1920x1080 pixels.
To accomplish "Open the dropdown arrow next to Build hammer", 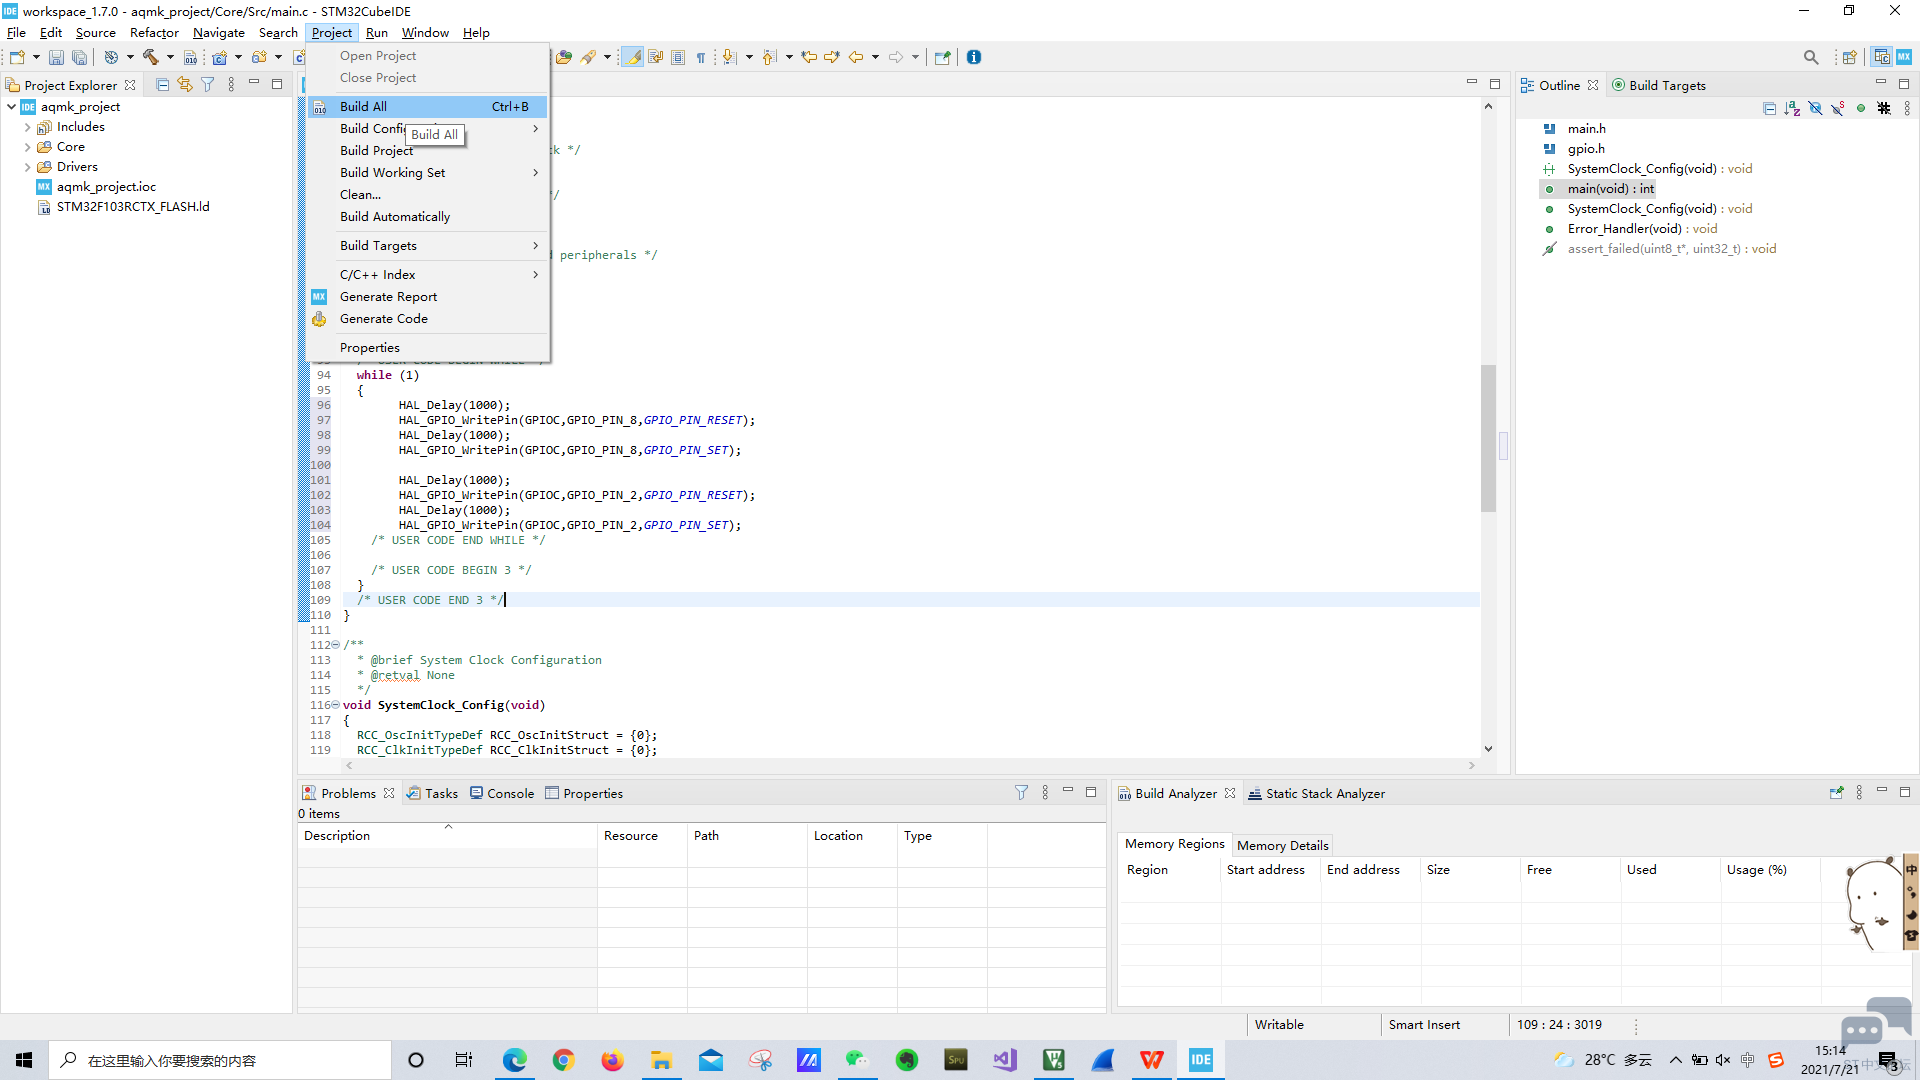I will 170,57.
